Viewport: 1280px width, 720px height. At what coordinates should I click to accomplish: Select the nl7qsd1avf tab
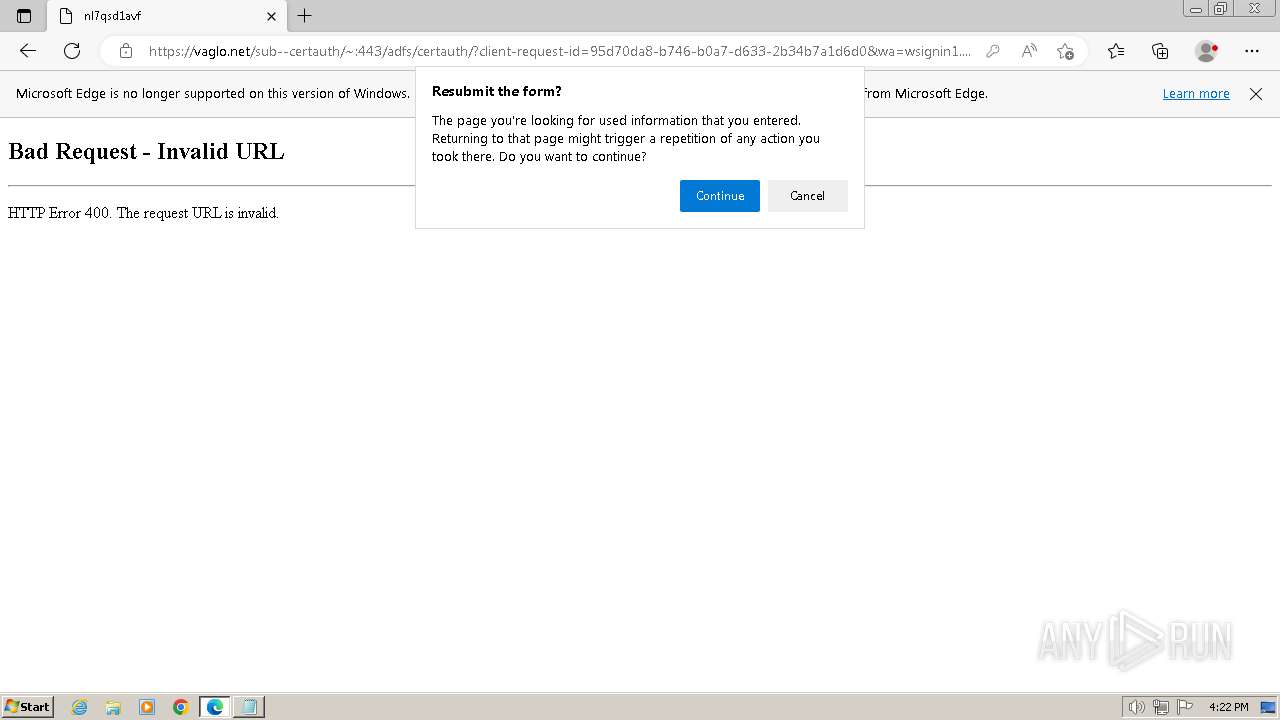(167, 16)
